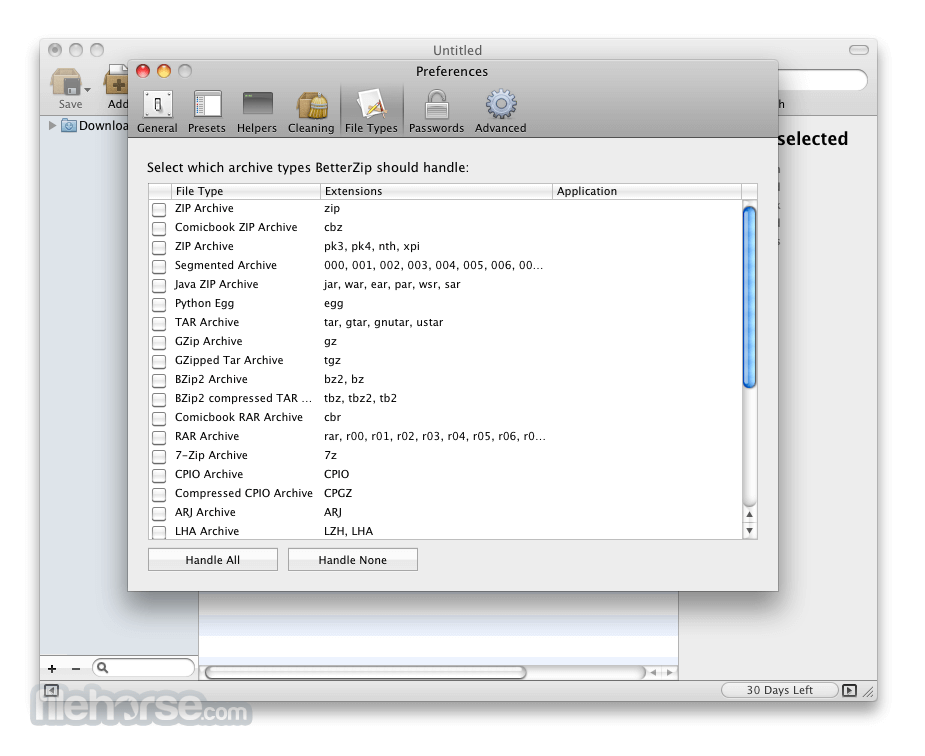
Task: Enable the RAR Archive checkbox
Action: pyautogui.click(x=159, y=437)
